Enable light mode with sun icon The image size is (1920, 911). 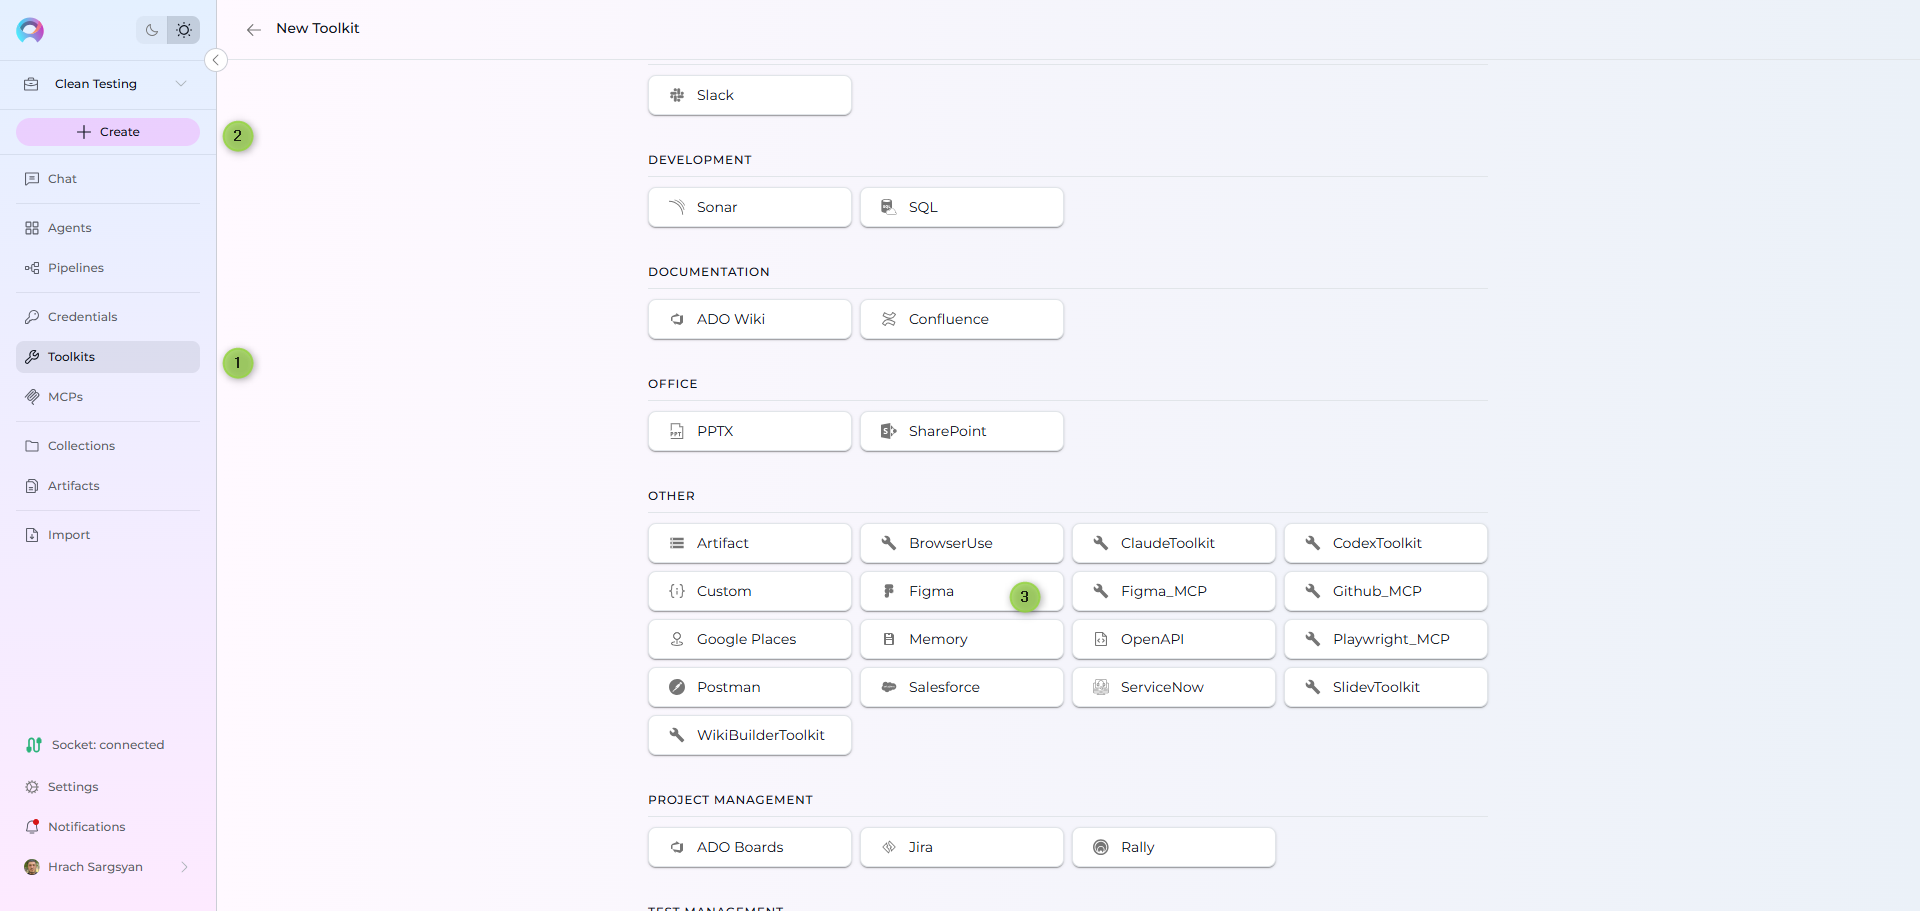click(x=184, y=30)
